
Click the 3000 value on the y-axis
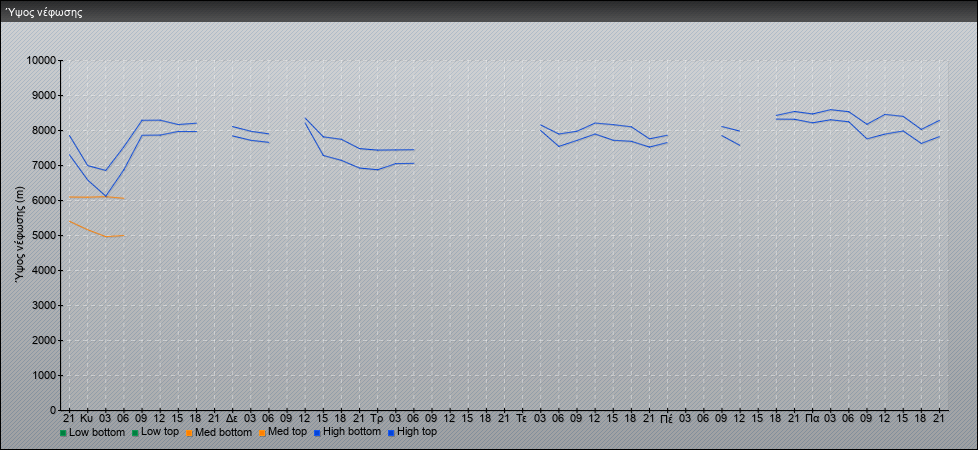click(x=44, y=305)
